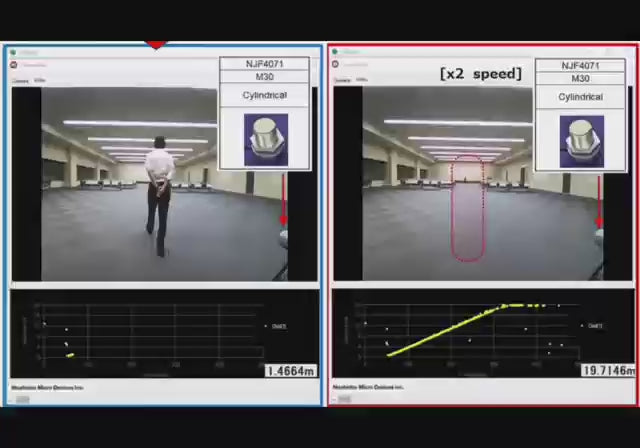Click the Nisshinbo Micro Devices label in right window
The height and width of the screenshot is (448, 640).
pyautogui.click(x=368, y=387)
